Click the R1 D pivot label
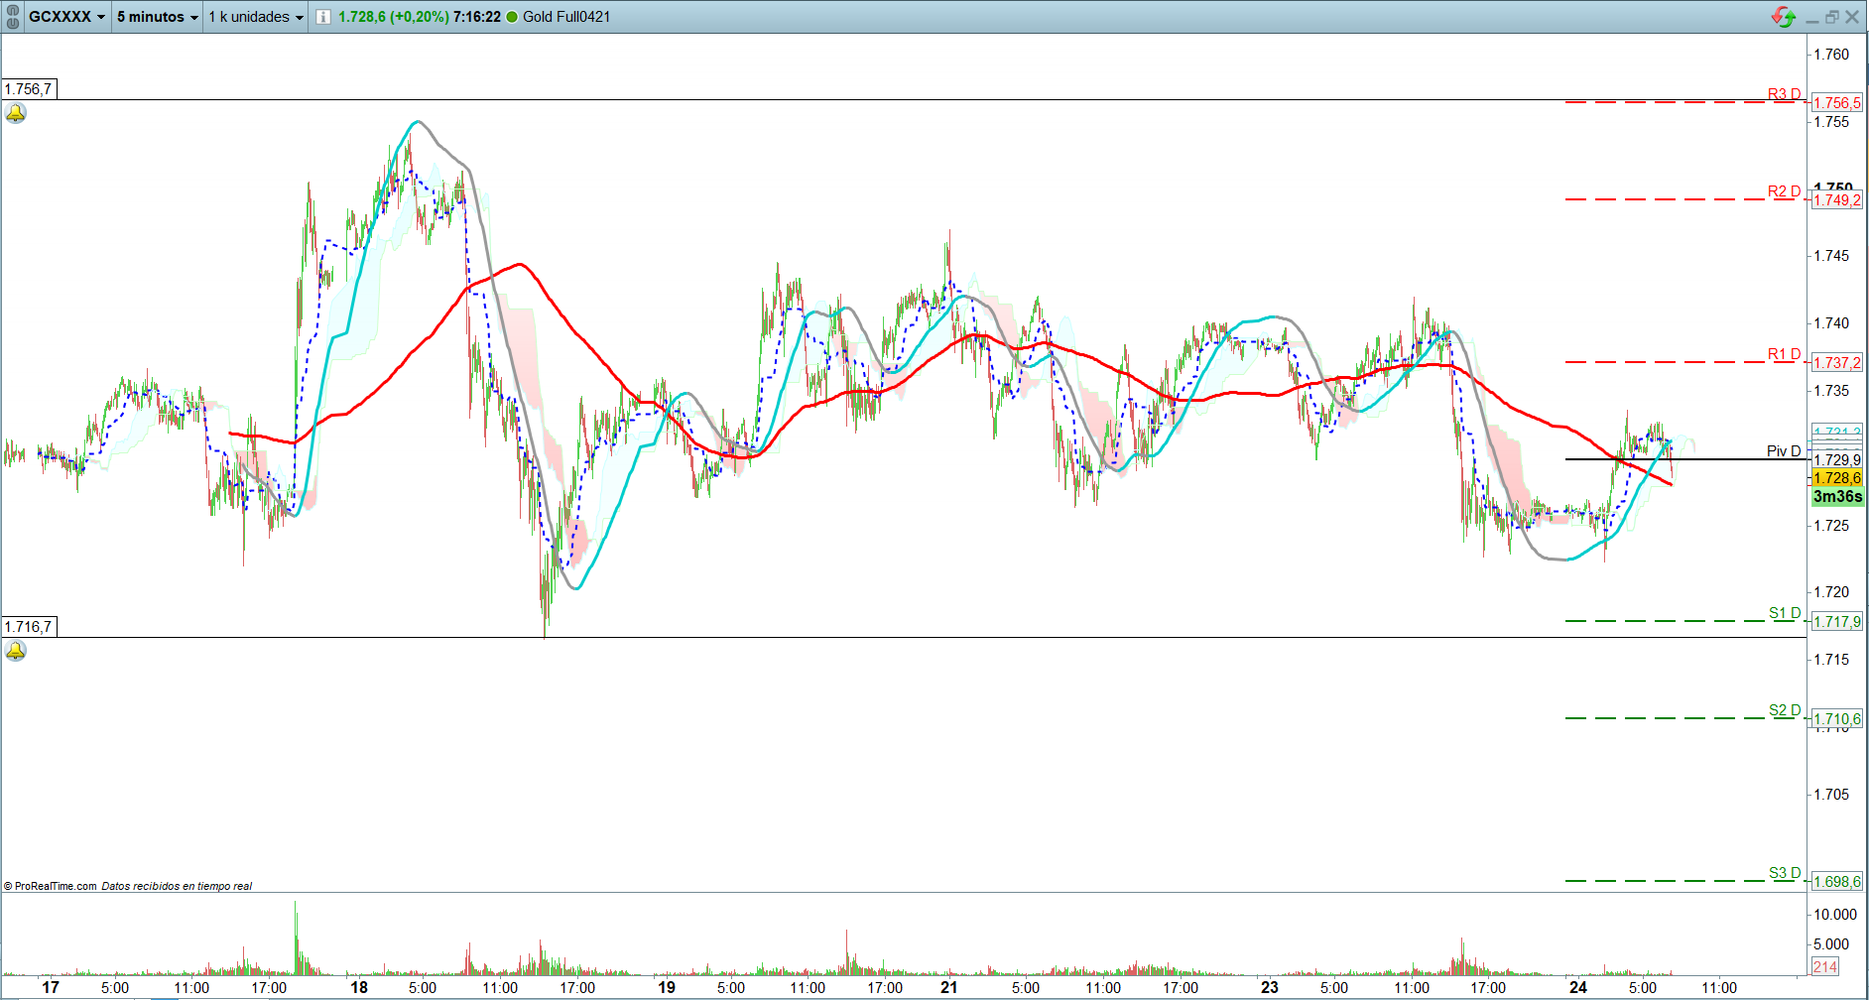Viewport: 1869px width, 1000px height. pyautogui.click(x=1784, y=354)
